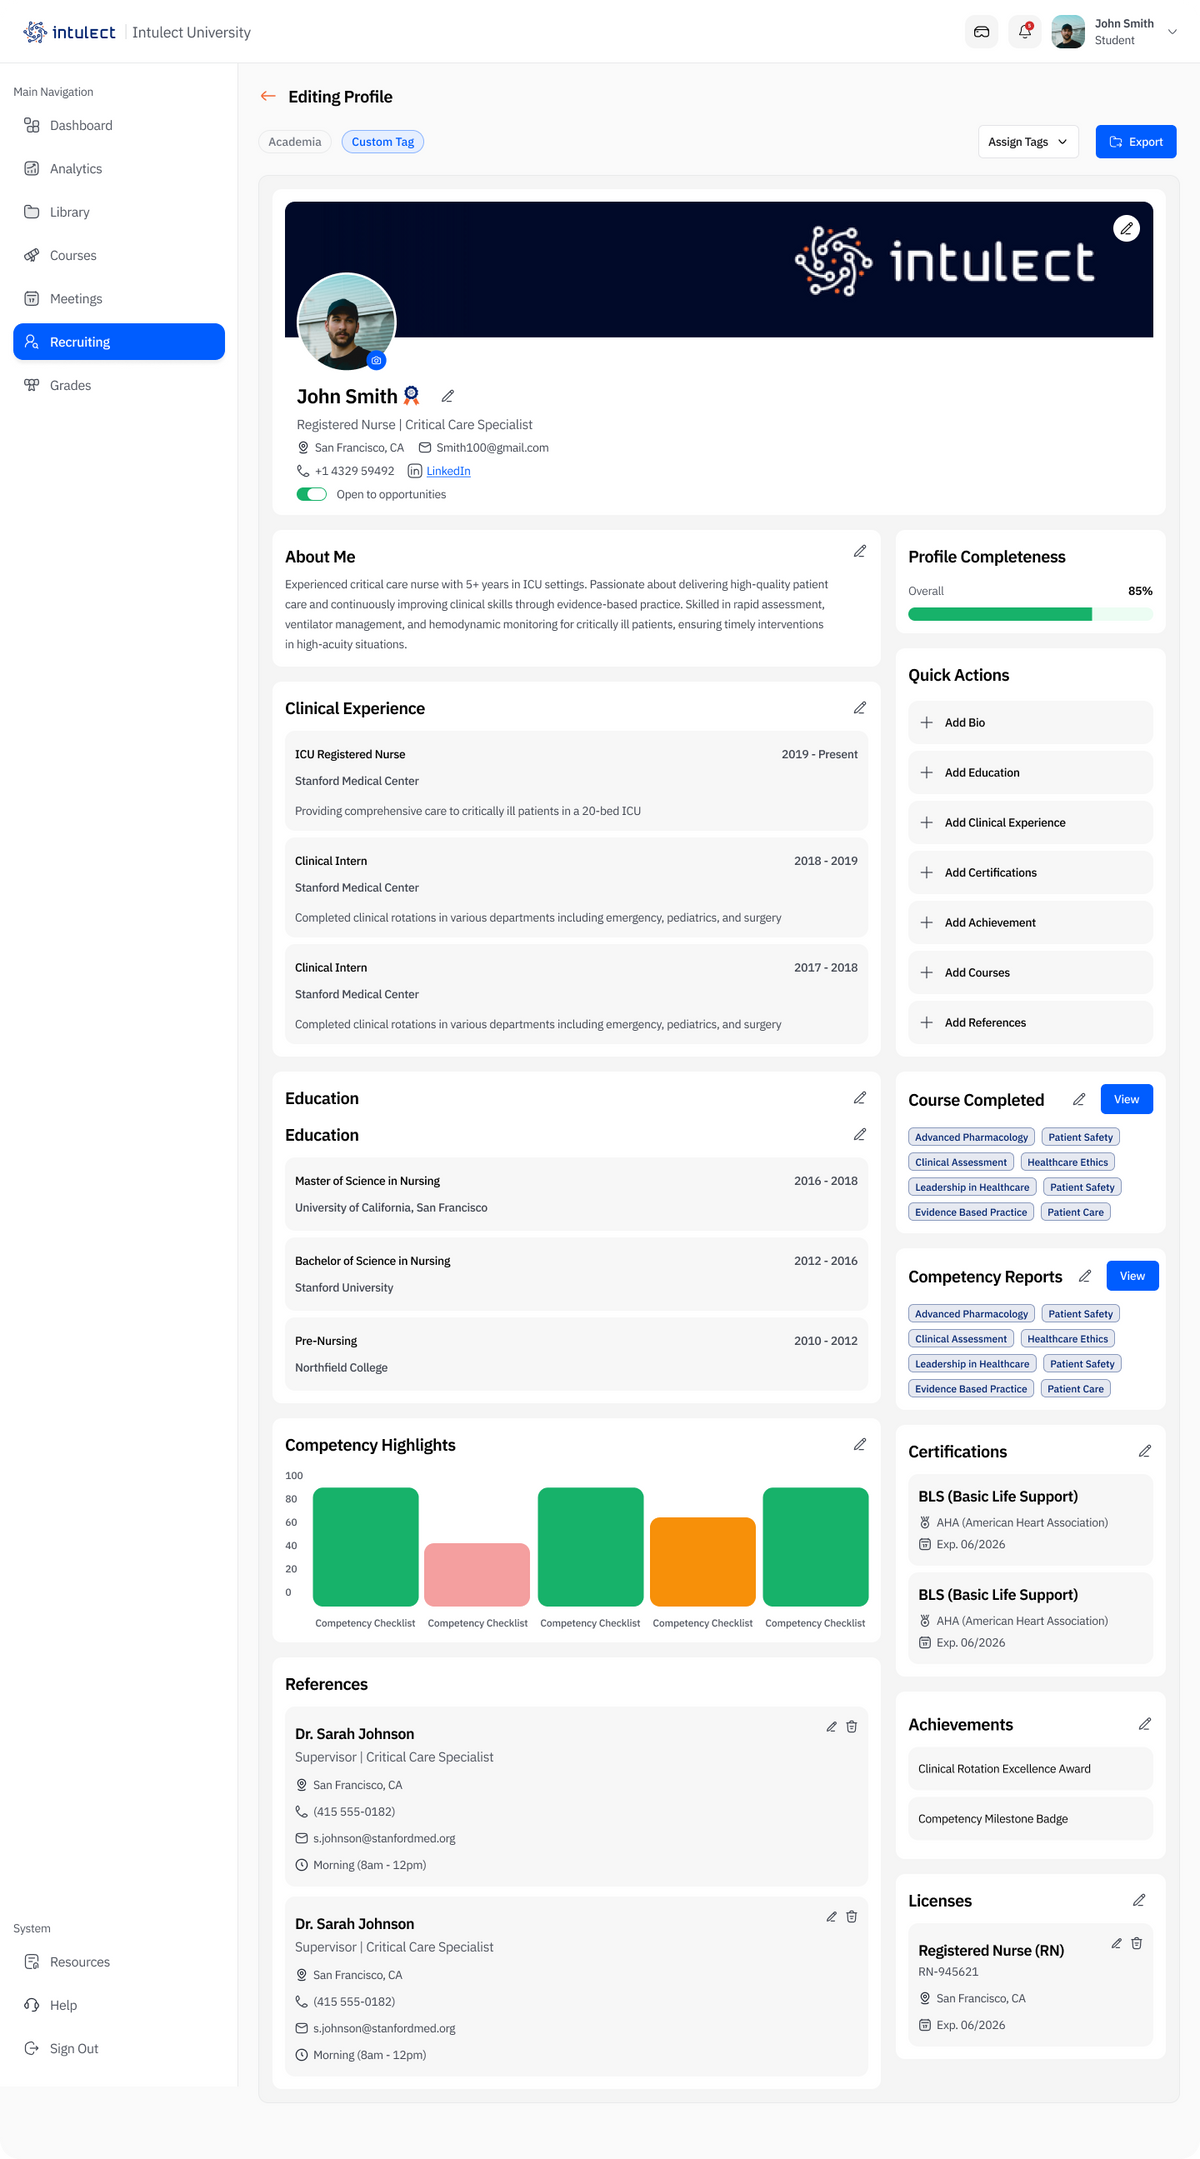Open the LinkedIn profile link
The width and height of the screenshot is (1200, 2159).
(x=448, y=472)
